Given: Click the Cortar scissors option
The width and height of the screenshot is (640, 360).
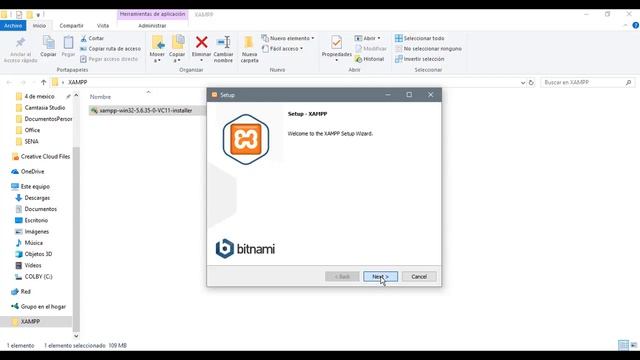Looking at the screenshot, I should pos(93,38).
